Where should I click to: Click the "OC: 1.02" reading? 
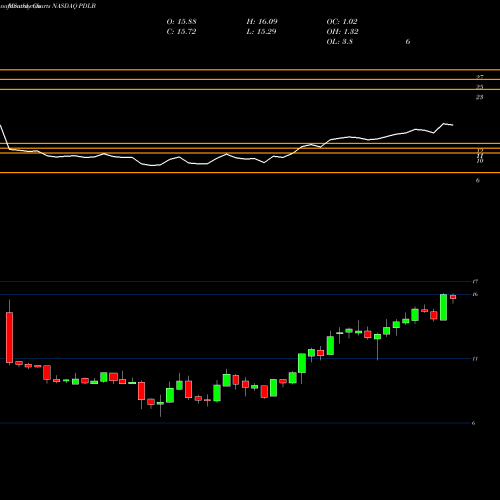click(342, 22)
